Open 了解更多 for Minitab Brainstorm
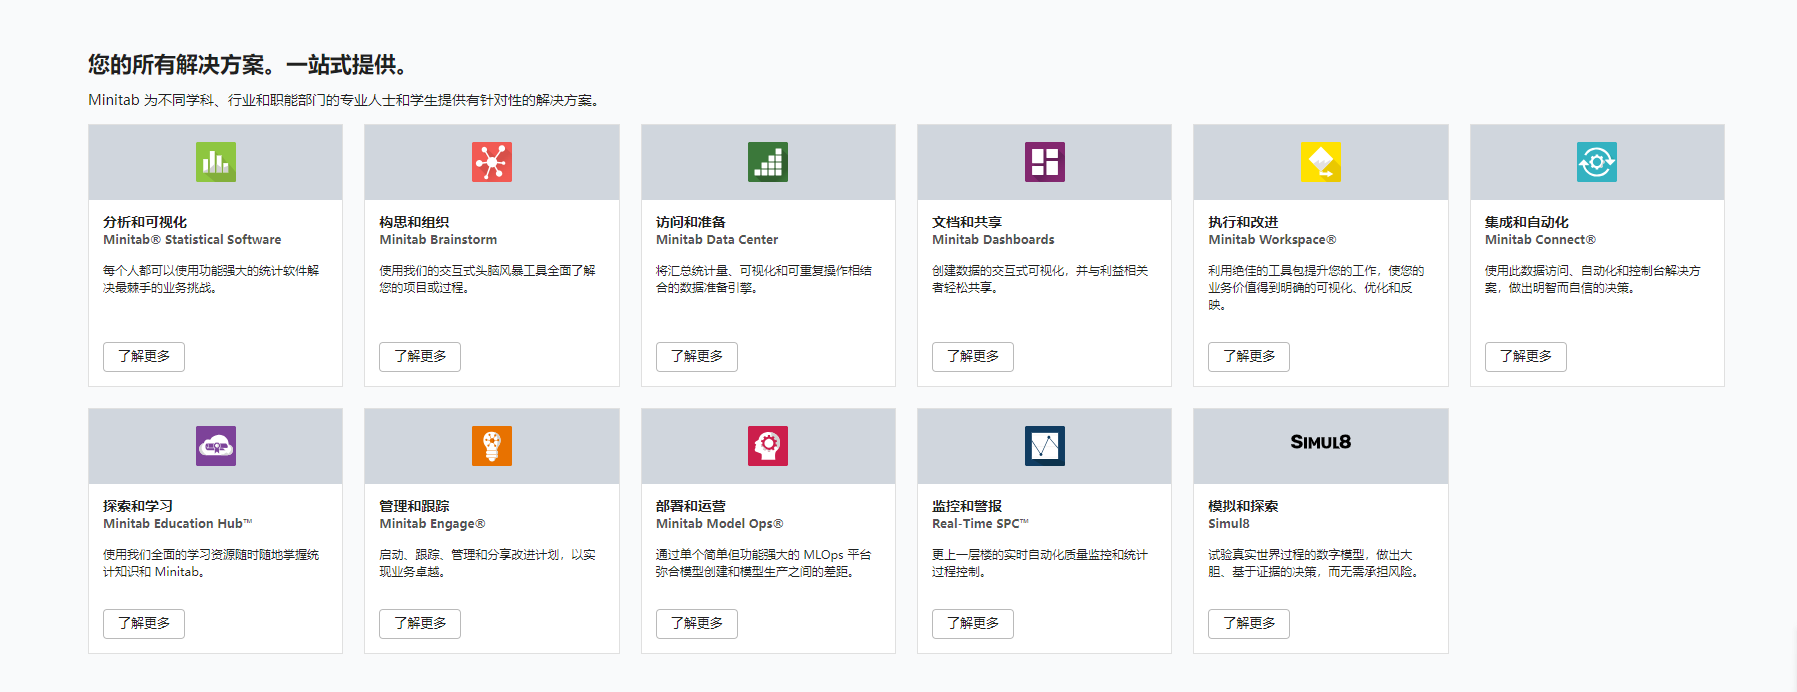The image size is (1797, 692). [x=420, y=357]
